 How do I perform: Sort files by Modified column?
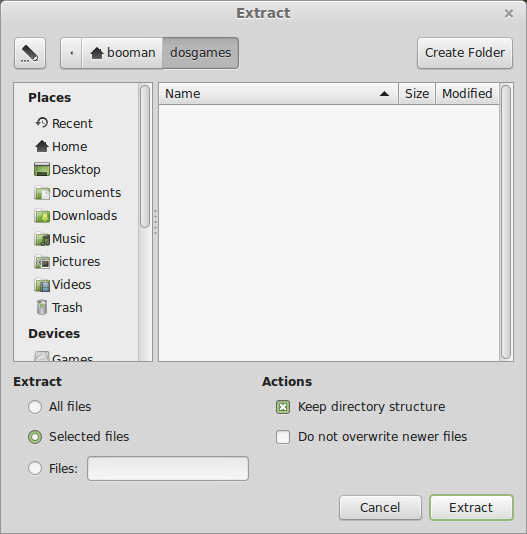[x=467, y=94]
